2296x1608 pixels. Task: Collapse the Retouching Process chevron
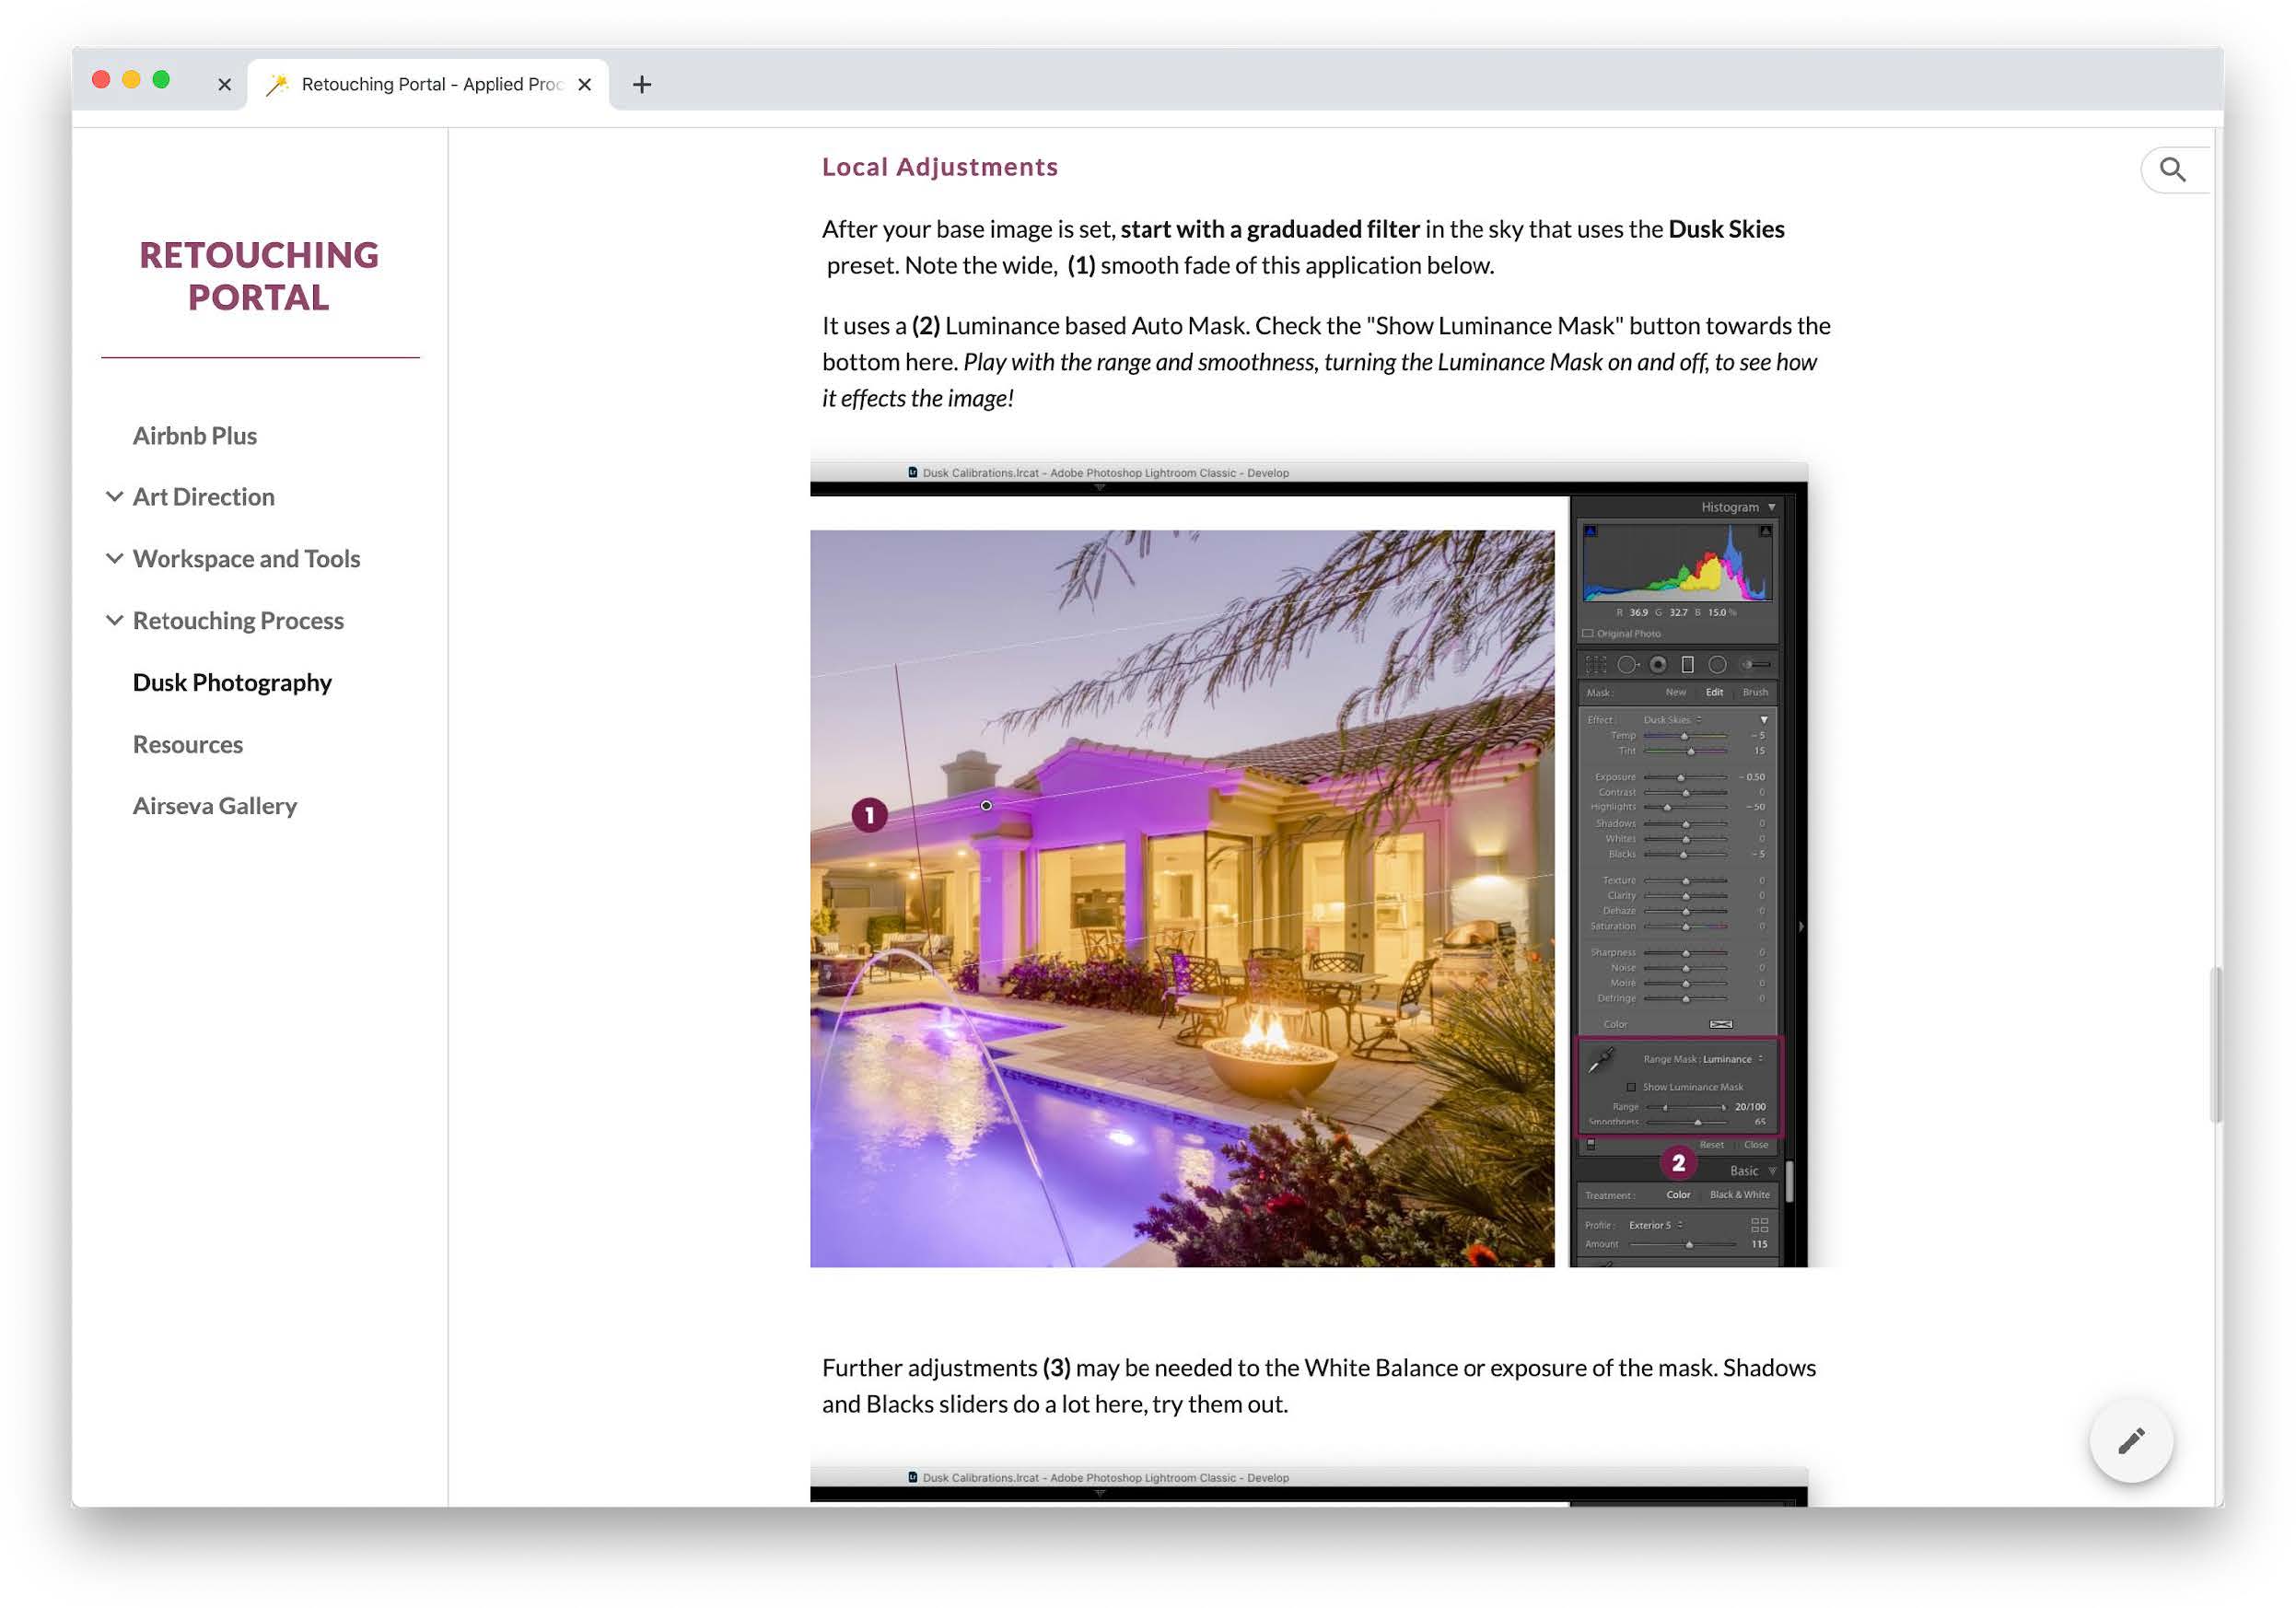[x=115, y=621]
